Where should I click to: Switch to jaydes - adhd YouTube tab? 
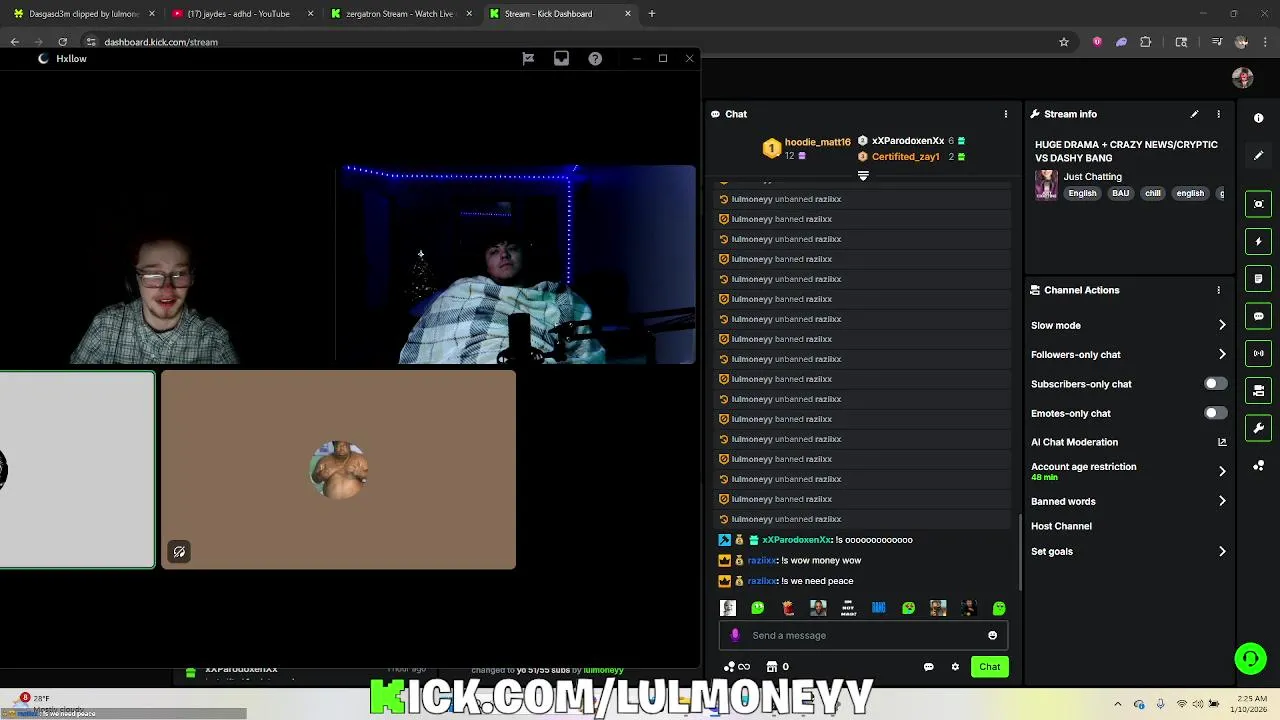[x=241, y=14]
